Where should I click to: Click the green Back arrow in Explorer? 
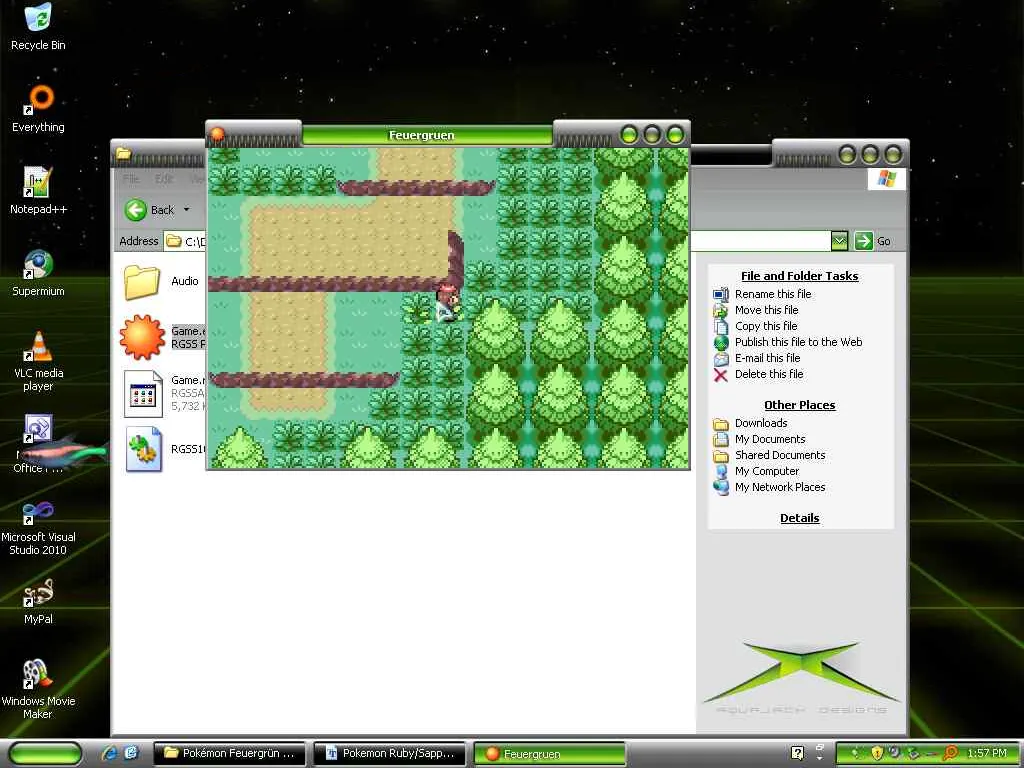[136, 210]
